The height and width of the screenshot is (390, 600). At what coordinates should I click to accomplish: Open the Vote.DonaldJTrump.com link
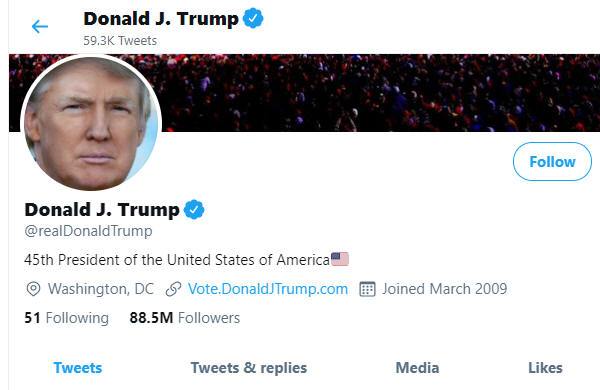(268, 289)
